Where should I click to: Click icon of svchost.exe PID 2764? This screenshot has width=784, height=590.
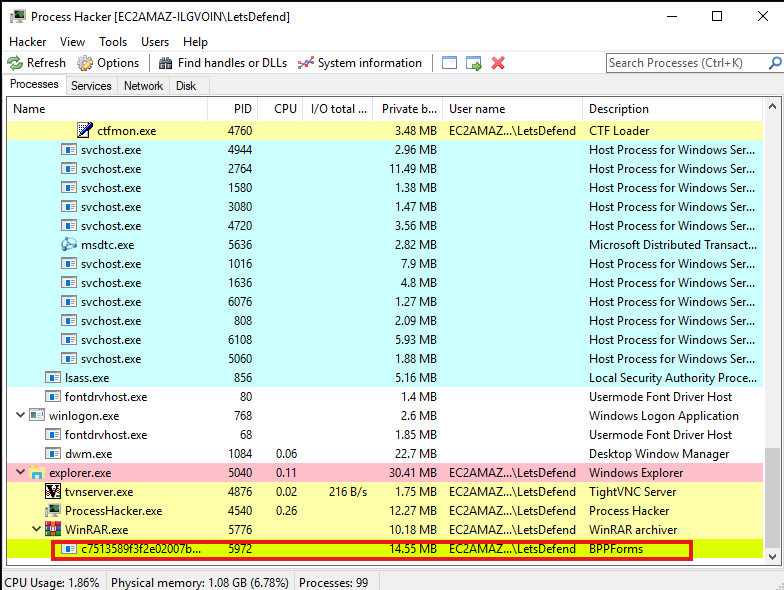click(69, 168)
